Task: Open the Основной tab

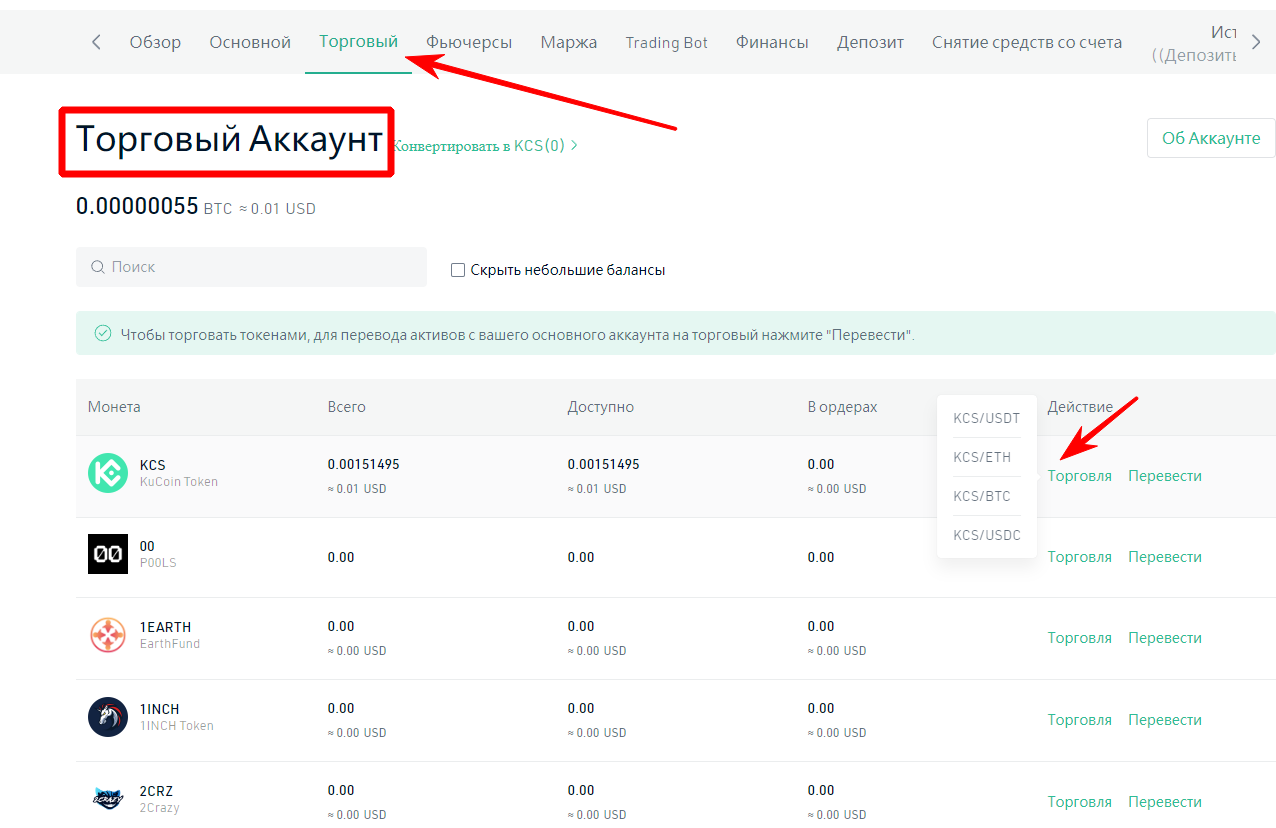Action: pyautogui.click(x=250, y=42)
